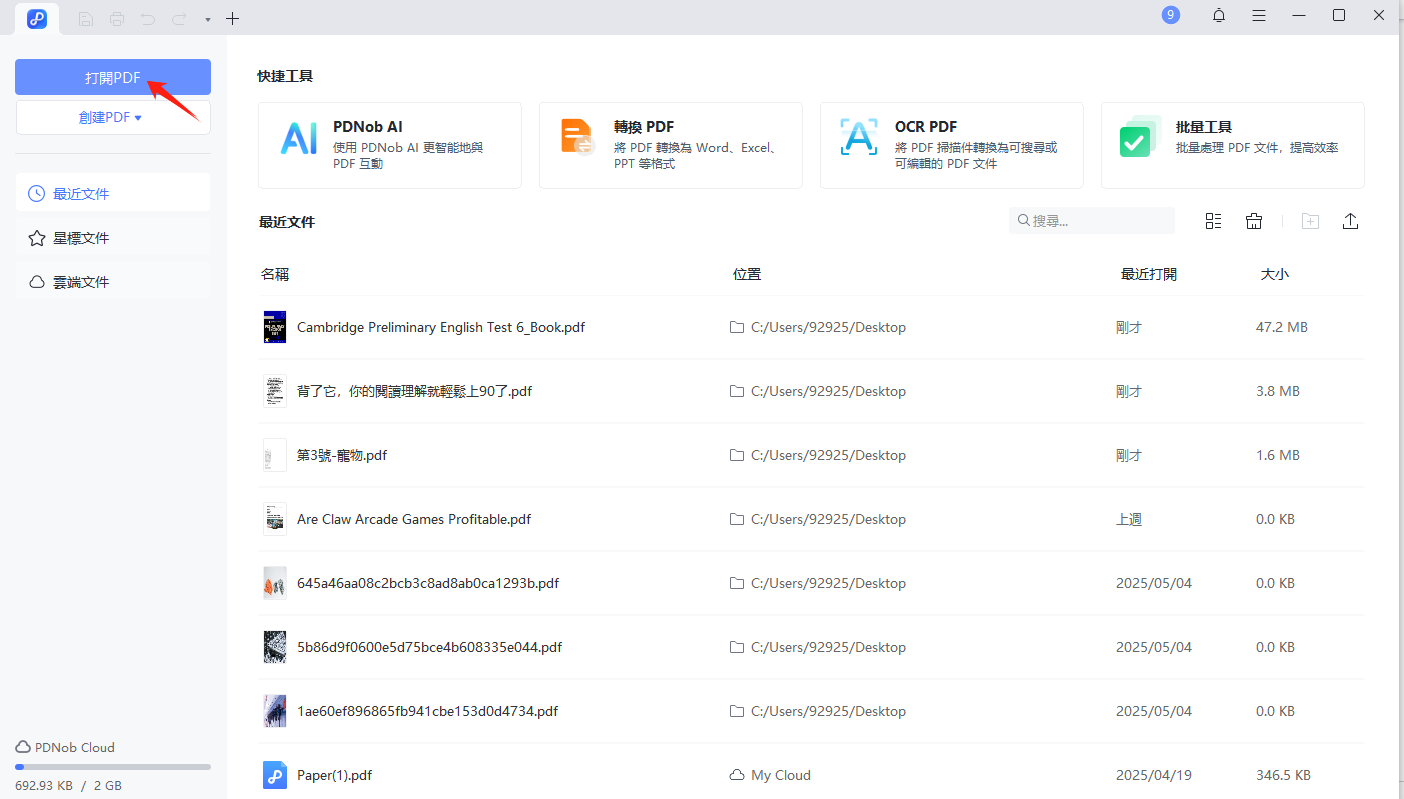Click the PDNob Cloud storage usage bar

(112, 767)
